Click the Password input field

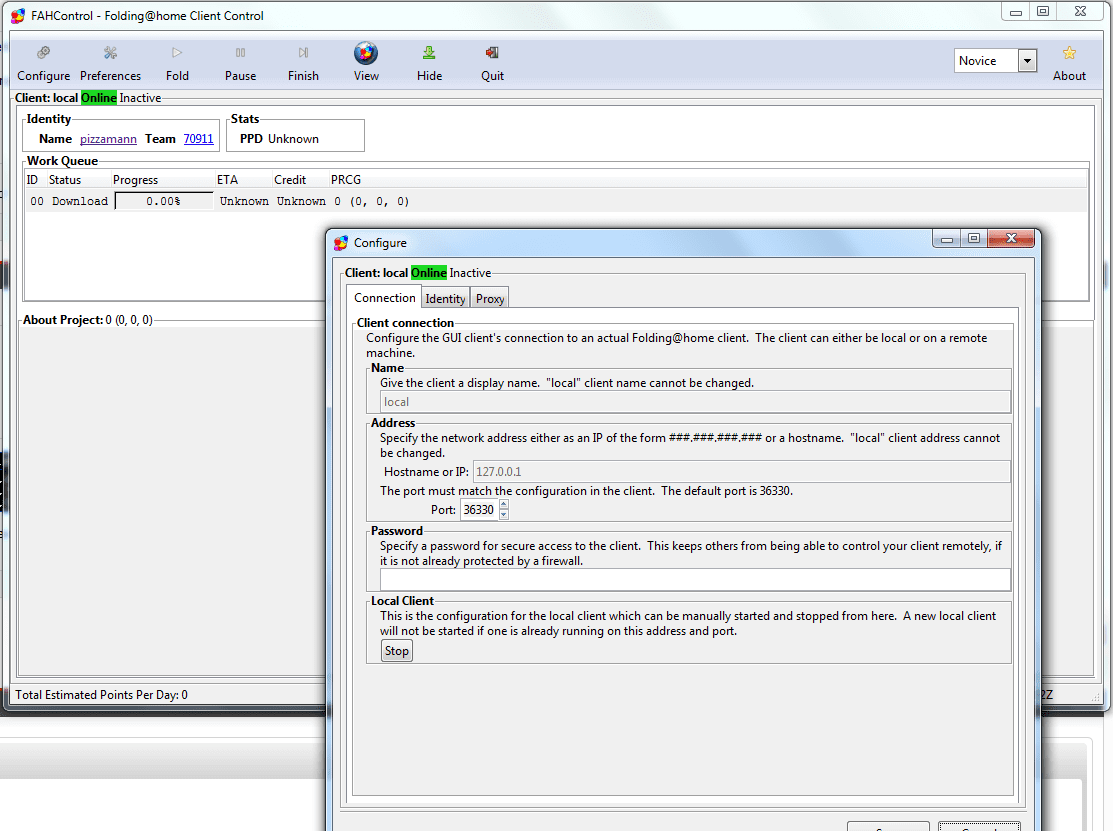tap(695, 580)
